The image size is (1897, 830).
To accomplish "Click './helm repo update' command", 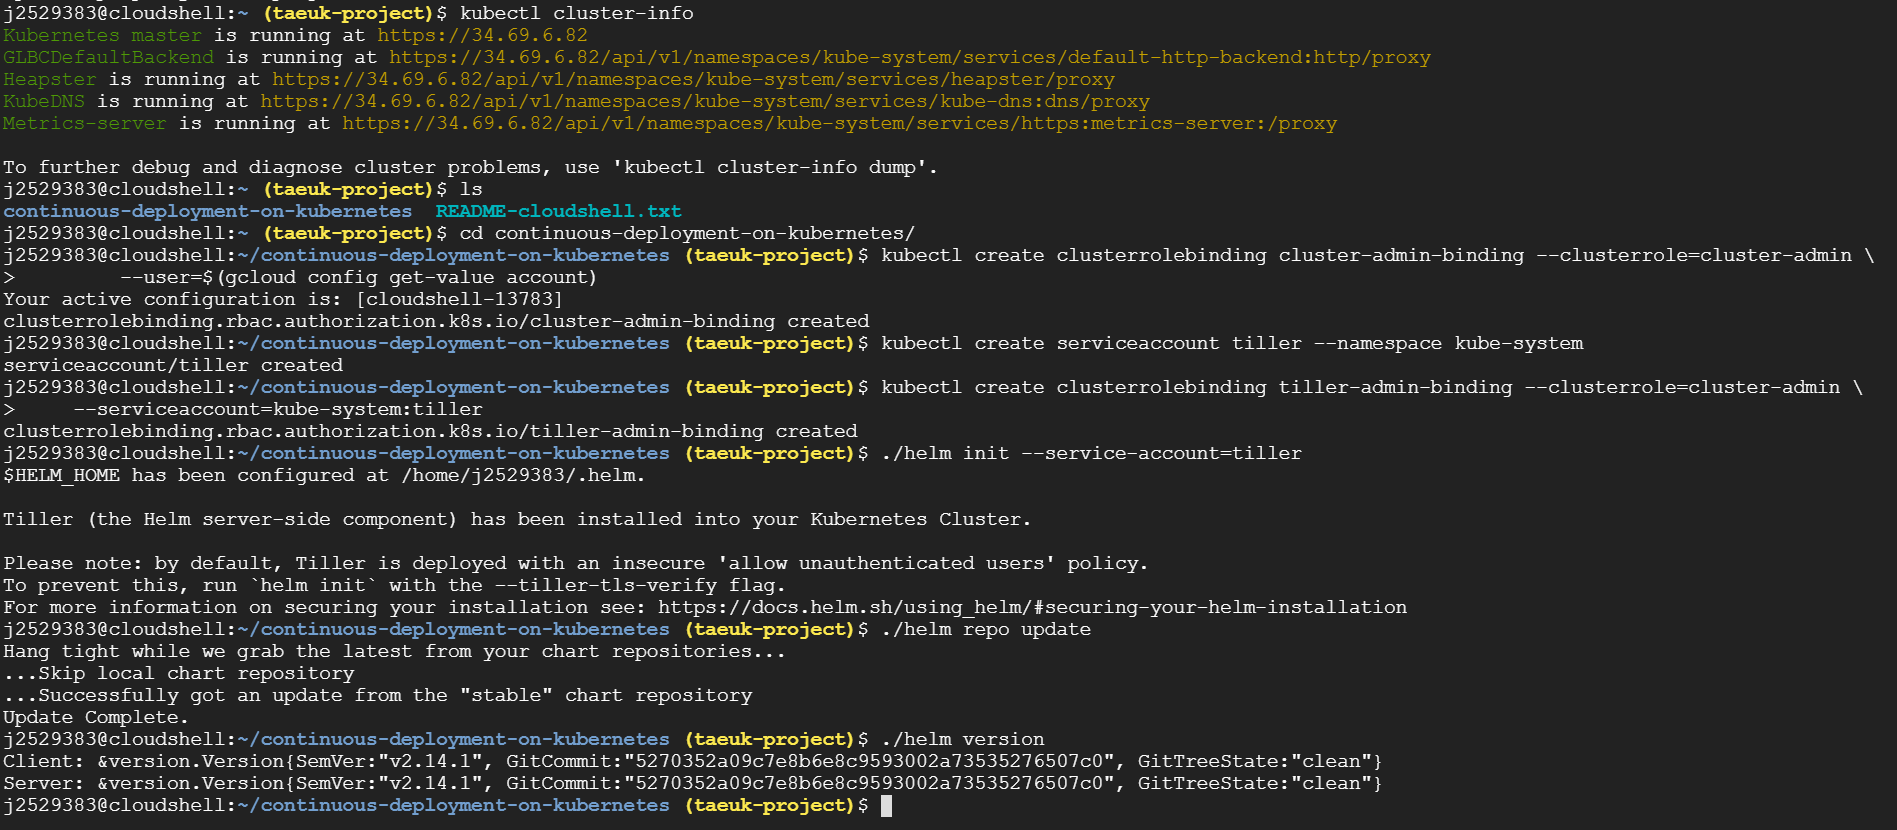I will 986,629.
